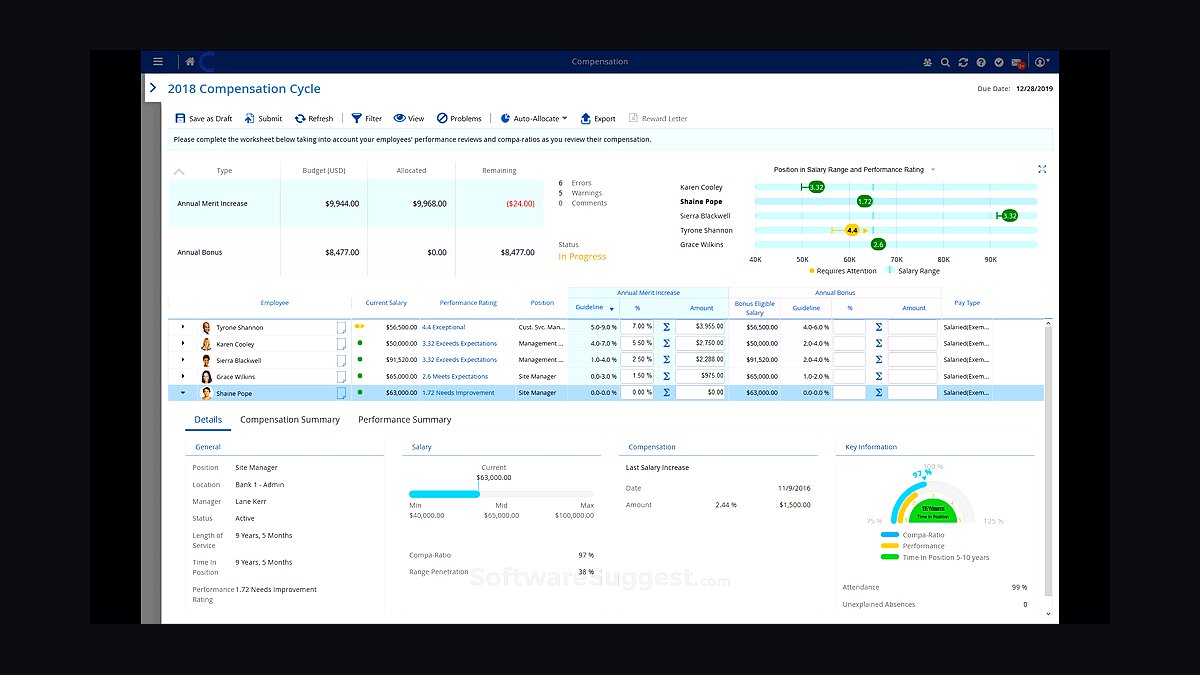This screenshot has width=1200, height=675.
Task: Click the merit sigma icon for Sierra Blackwell
Action: pos(666,360)
